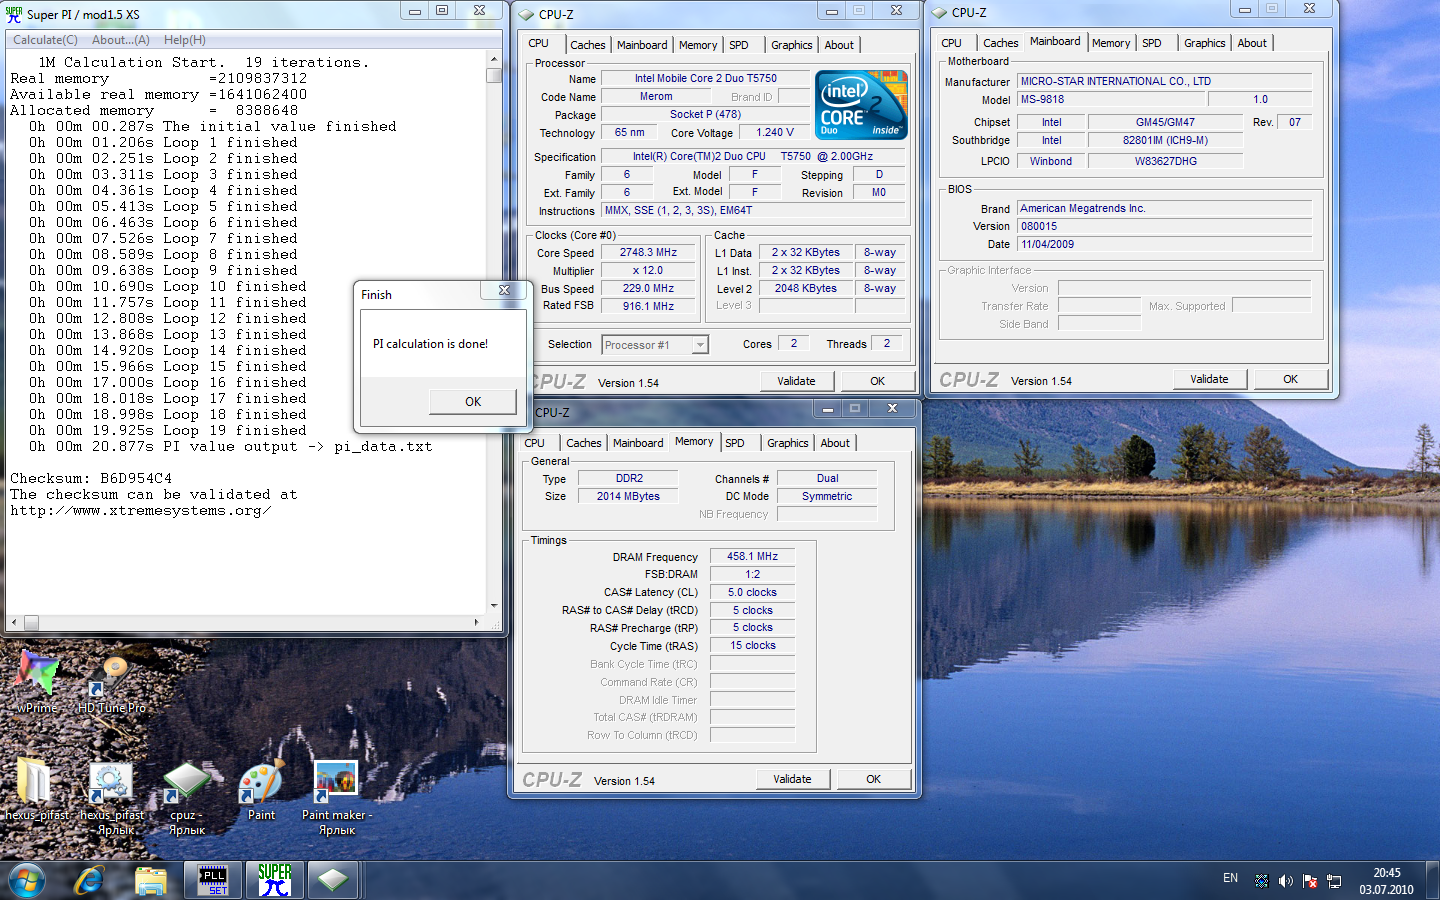Viewport: 1440px width, 900px height.
Task: Click Core Speed value 2748.3 MHz
Action: [x=648, y=253]
